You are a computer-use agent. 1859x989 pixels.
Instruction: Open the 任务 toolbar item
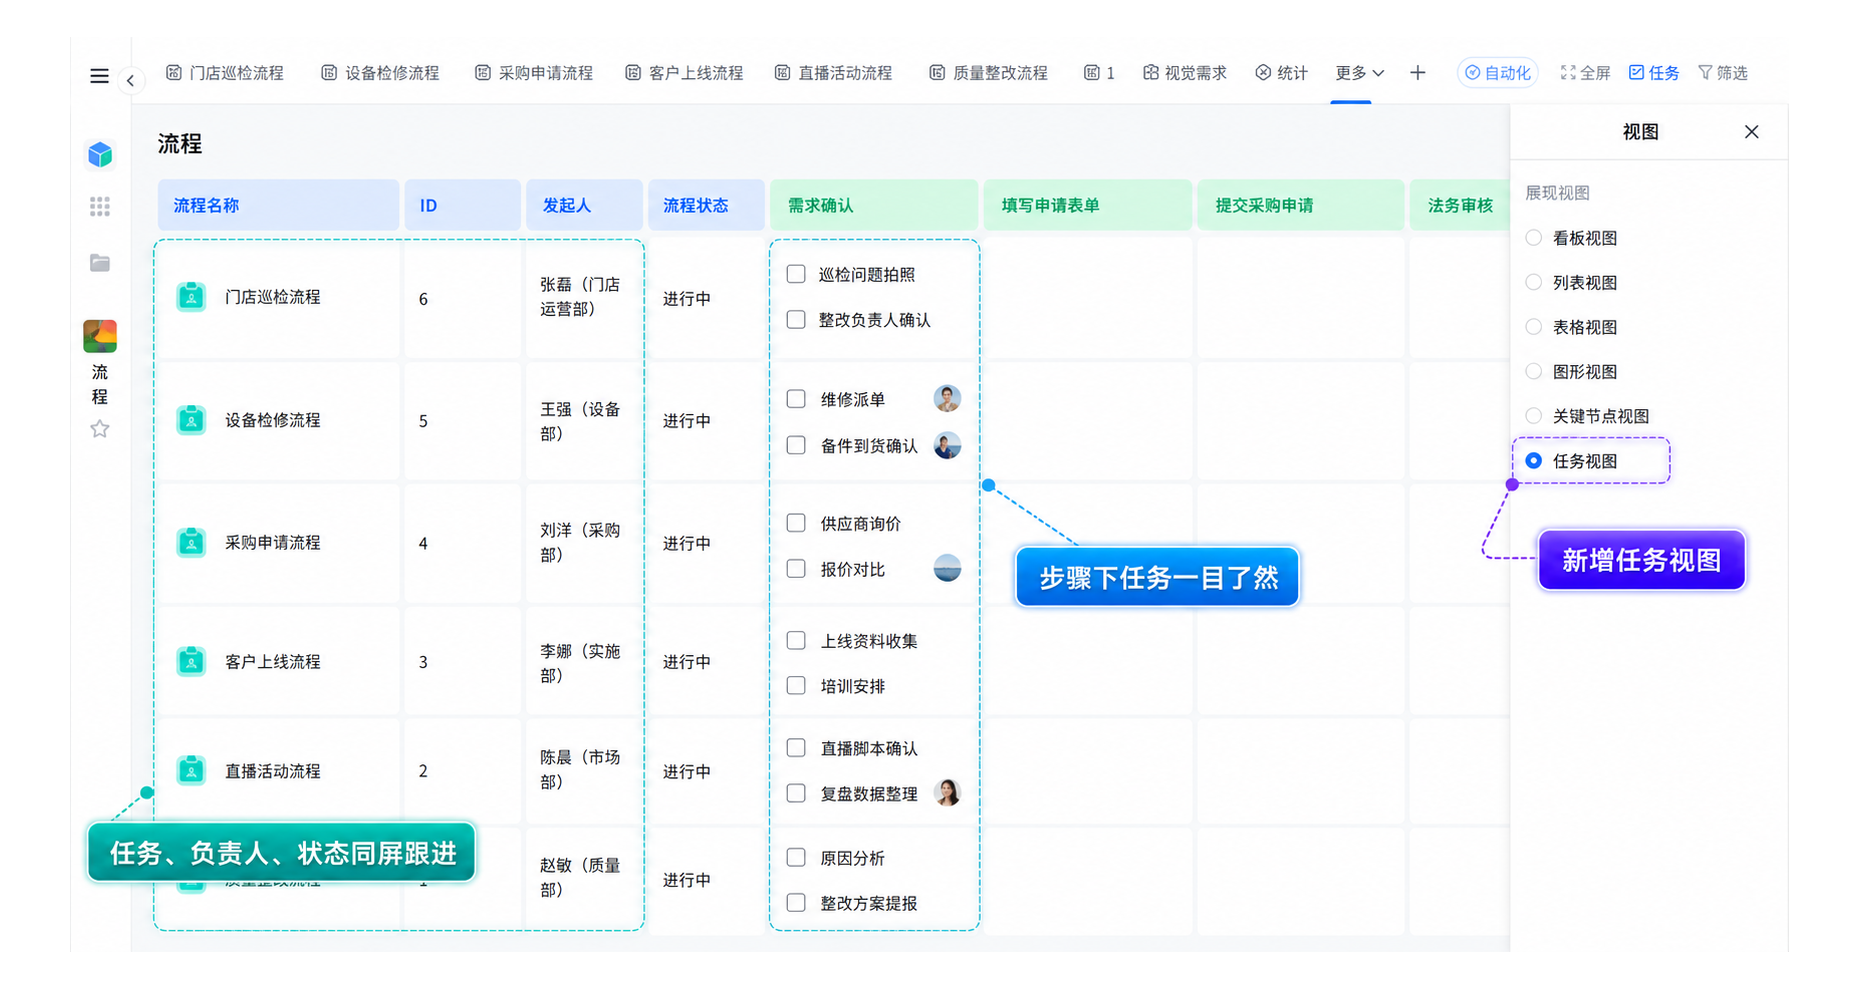pyautogui.click(x=1654, y=73)
